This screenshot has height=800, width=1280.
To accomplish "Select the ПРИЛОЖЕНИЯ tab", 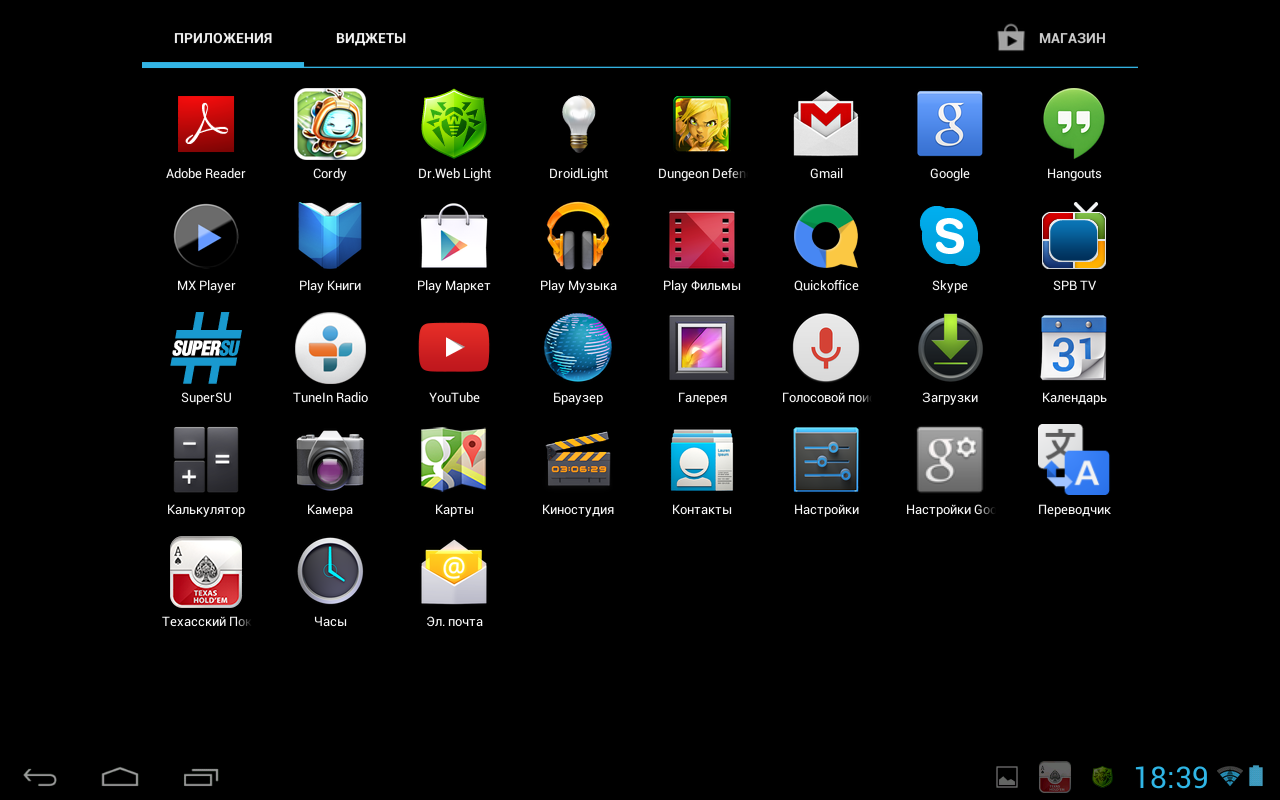I will pyautogui.click(x=223, y=38).
